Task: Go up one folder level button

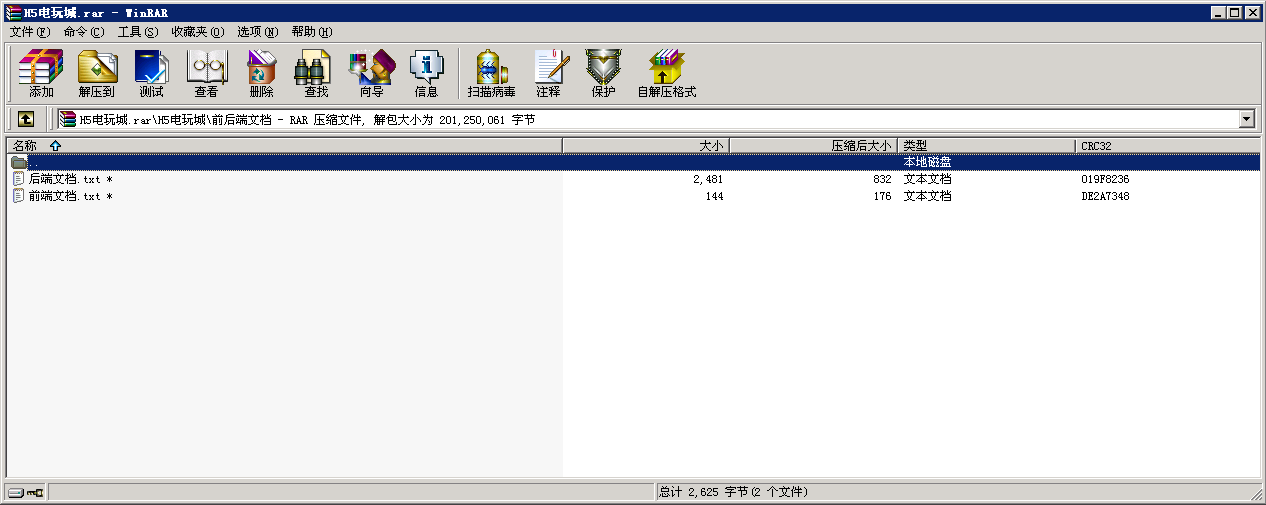Action: click(x=26, y=119)
